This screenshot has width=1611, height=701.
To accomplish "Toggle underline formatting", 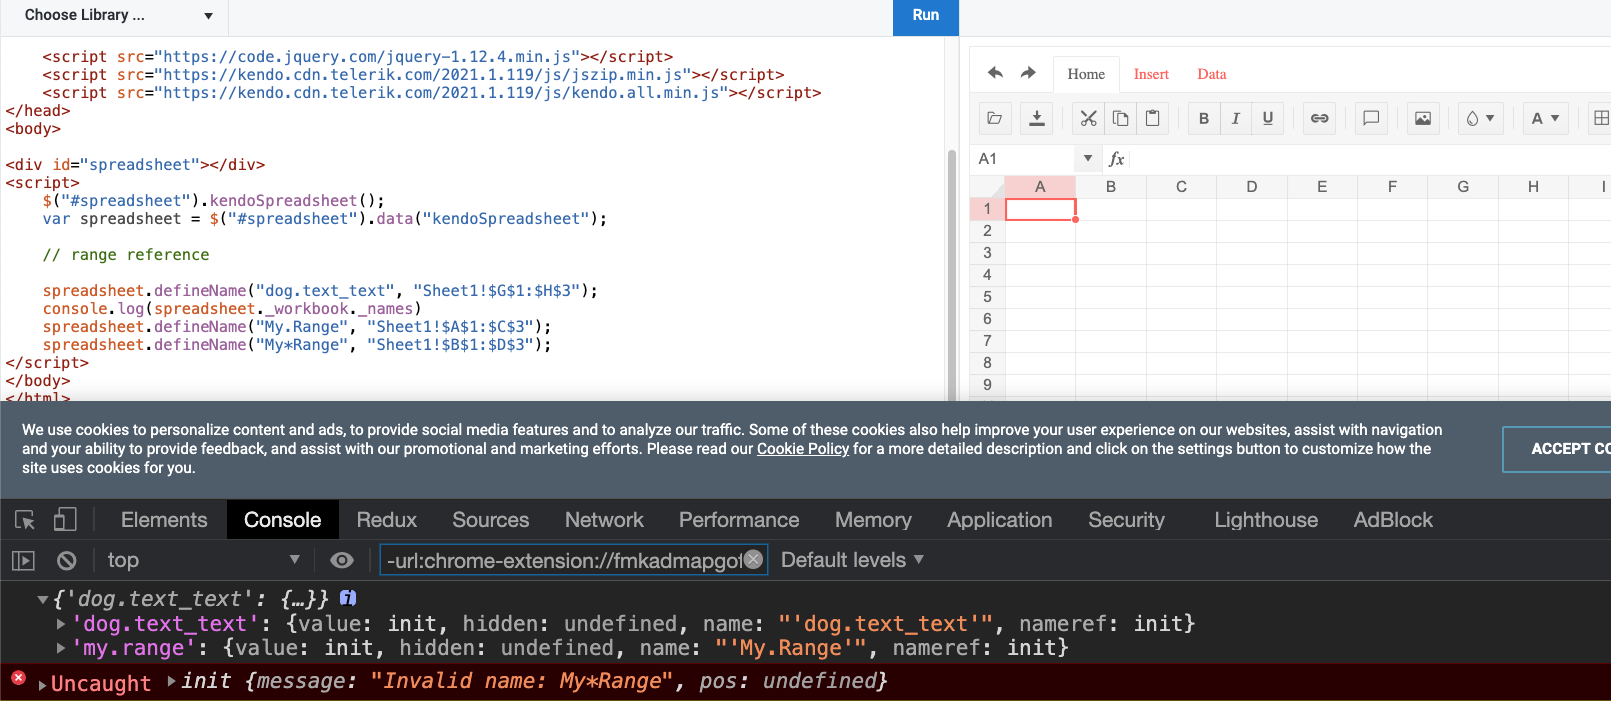I will click(1268, 118).
